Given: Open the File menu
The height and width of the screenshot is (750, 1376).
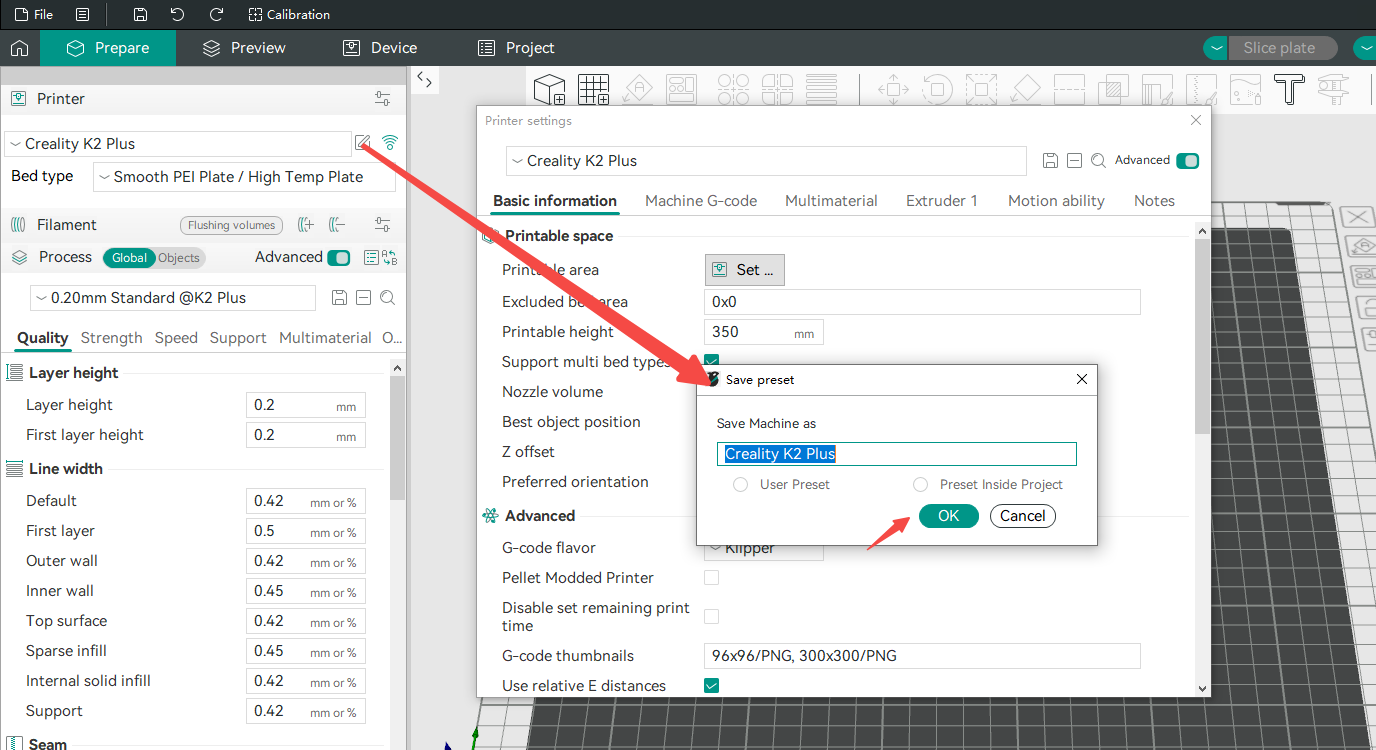Looking at the screenshot, I should 34,15.
